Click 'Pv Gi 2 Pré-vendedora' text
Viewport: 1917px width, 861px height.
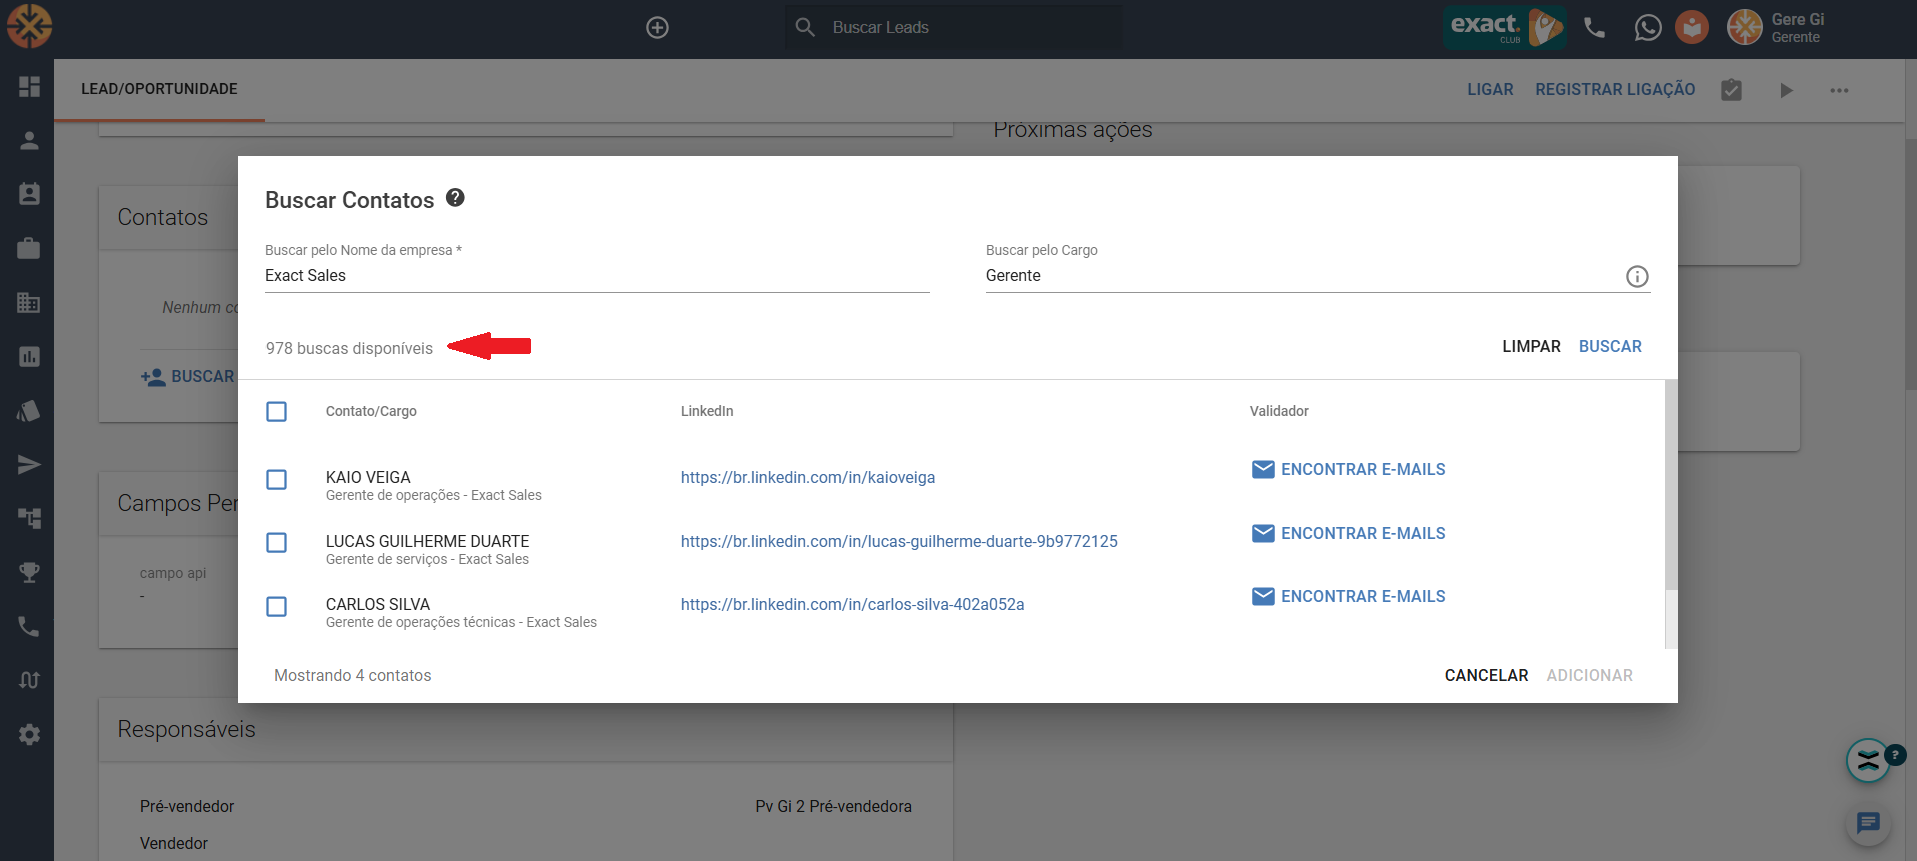point(833,807)
